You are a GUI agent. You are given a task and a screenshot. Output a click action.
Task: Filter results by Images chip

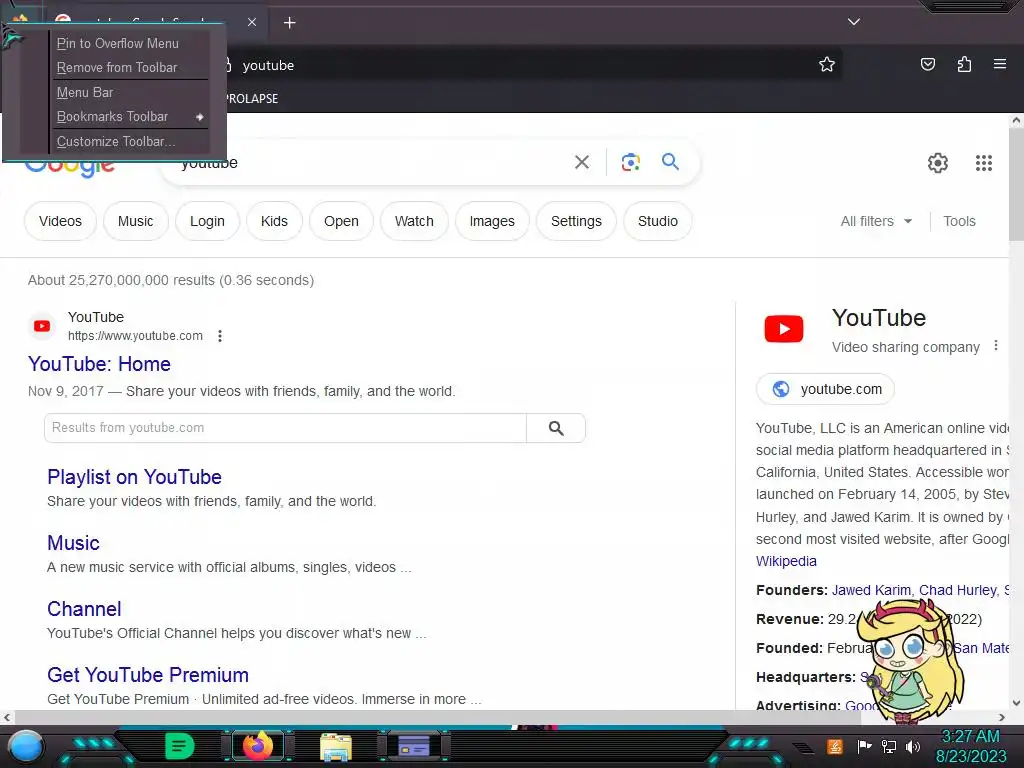[492, 221]
